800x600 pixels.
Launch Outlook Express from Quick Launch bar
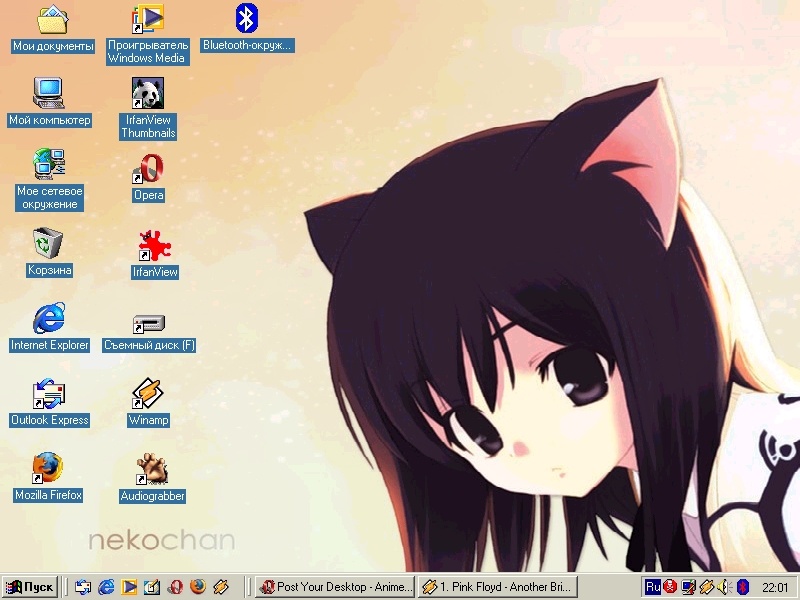pos(83,587)
